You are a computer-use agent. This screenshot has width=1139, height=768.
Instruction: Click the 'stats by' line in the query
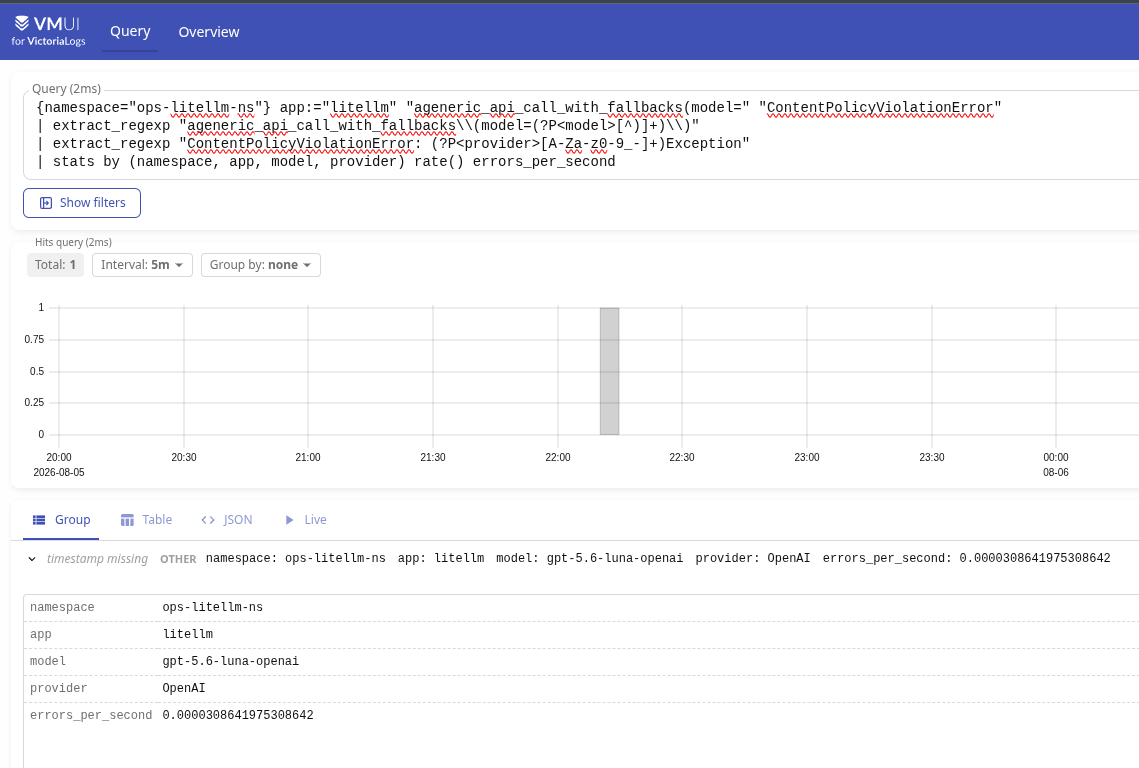(327, 161)
